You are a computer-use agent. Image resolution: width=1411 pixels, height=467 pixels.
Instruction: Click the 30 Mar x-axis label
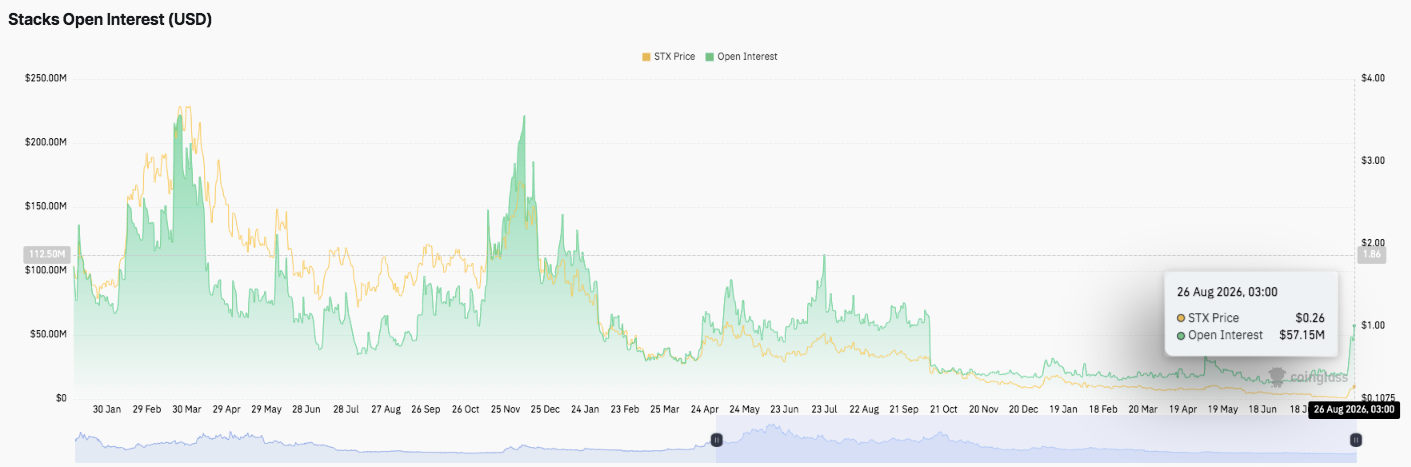pyautogui.click(x=187, y=410)
